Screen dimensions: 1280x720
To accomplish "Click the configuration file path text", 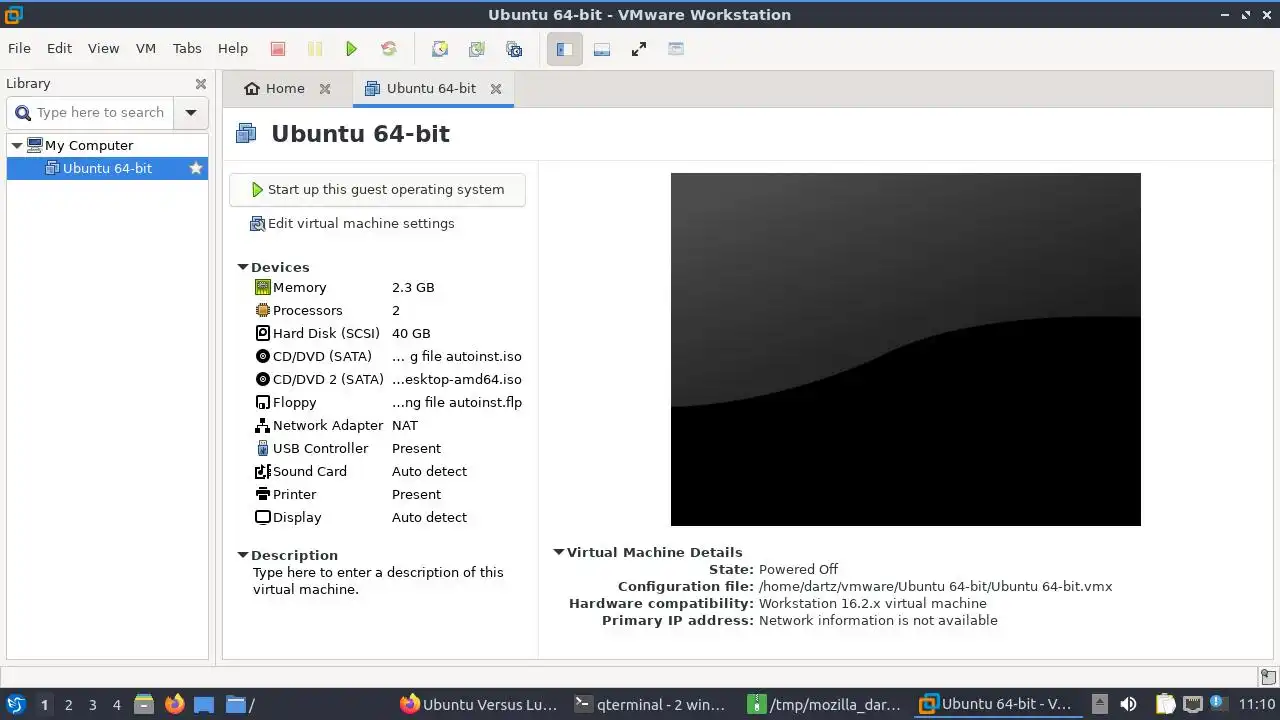I will click(935, 586).
